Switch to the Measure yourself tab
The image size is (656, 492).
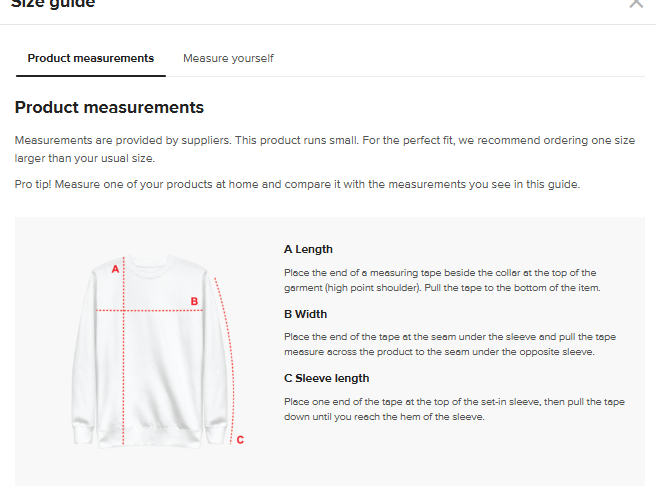[228, 58]
